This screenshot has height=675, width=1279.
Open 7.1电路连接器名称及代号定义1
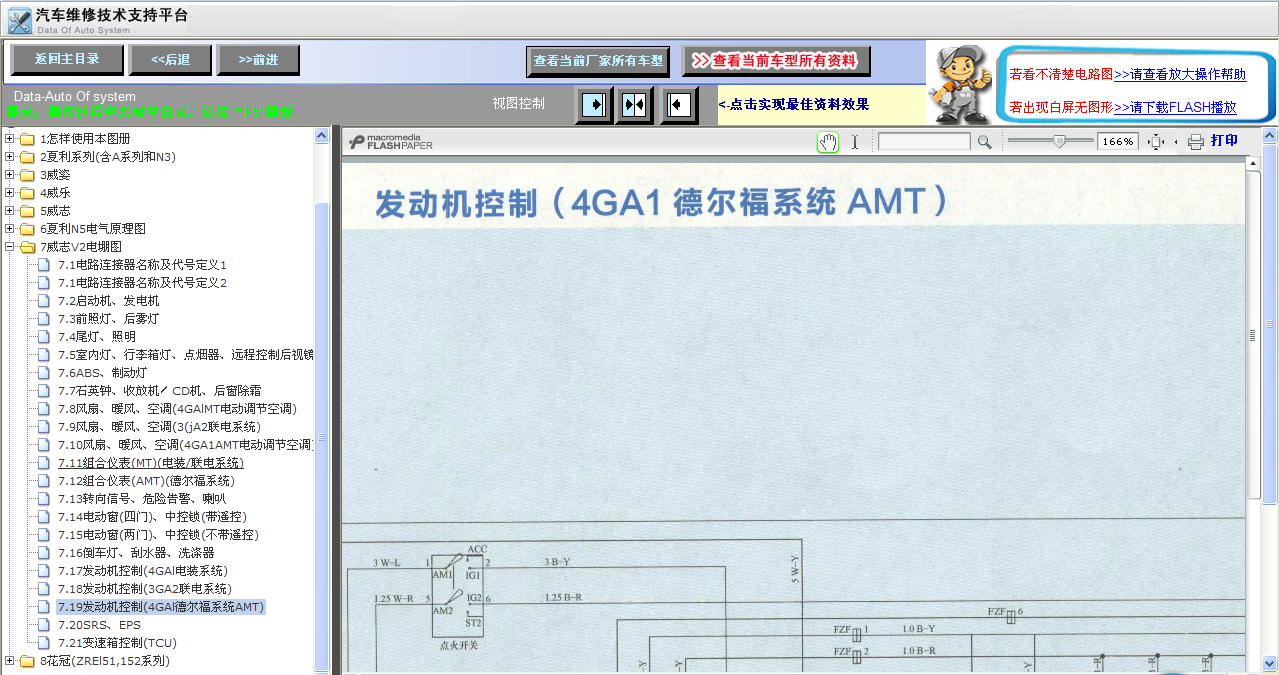tap(142, 265)
